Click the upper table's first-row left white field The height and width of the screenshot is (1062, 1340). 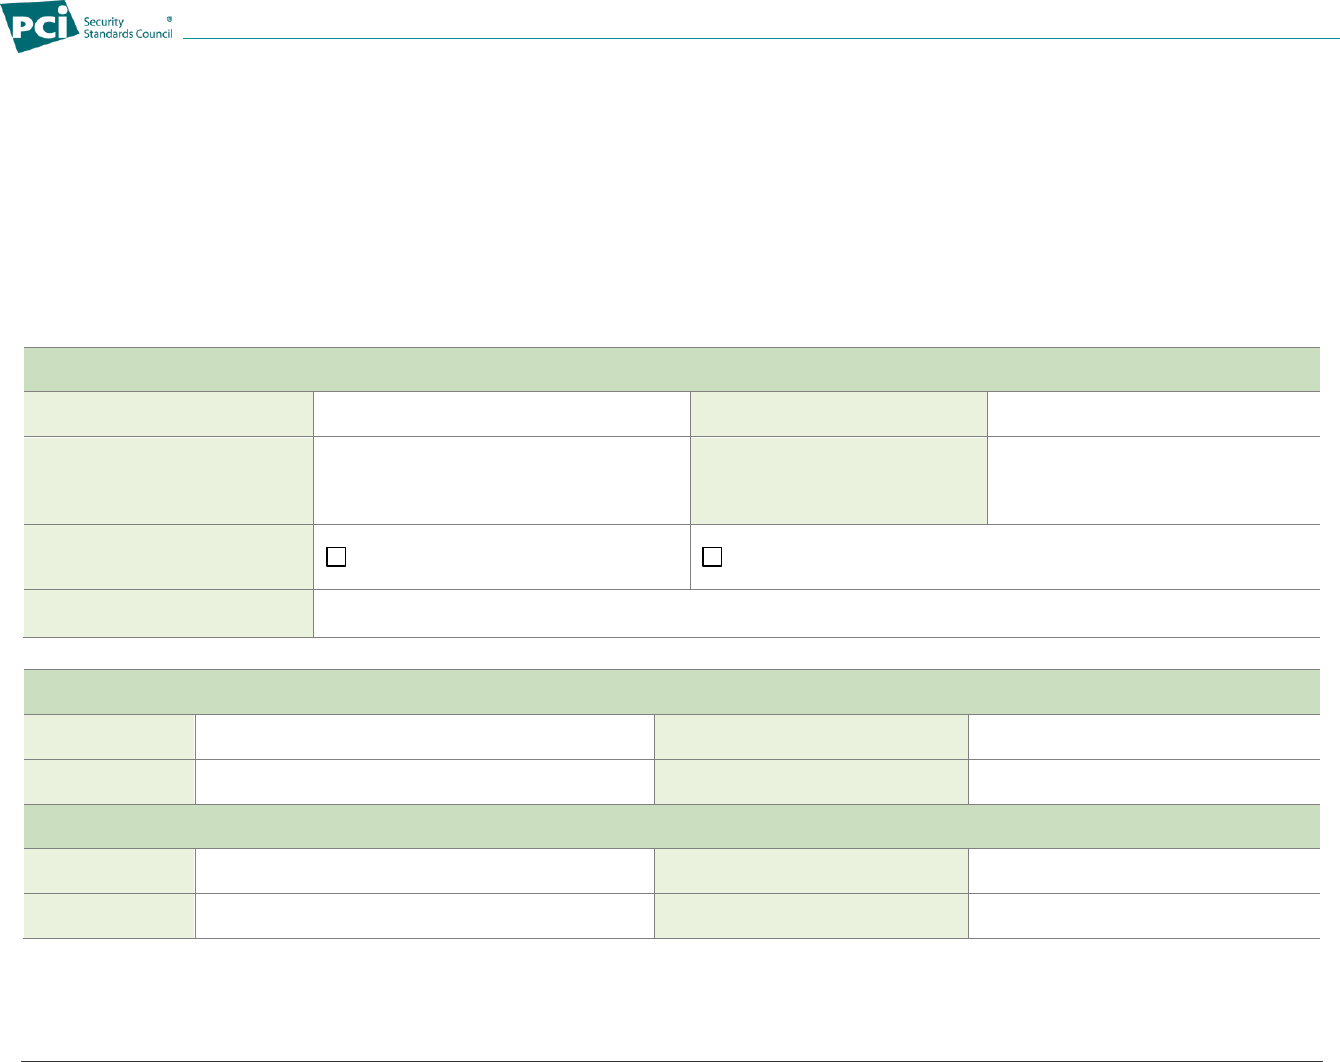click(501, 413)
